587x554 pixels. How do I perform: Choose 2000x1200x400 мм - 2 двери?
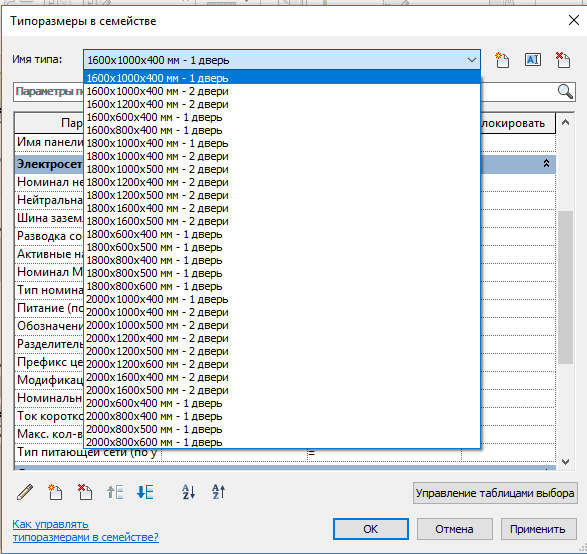[x=282, y=338]
